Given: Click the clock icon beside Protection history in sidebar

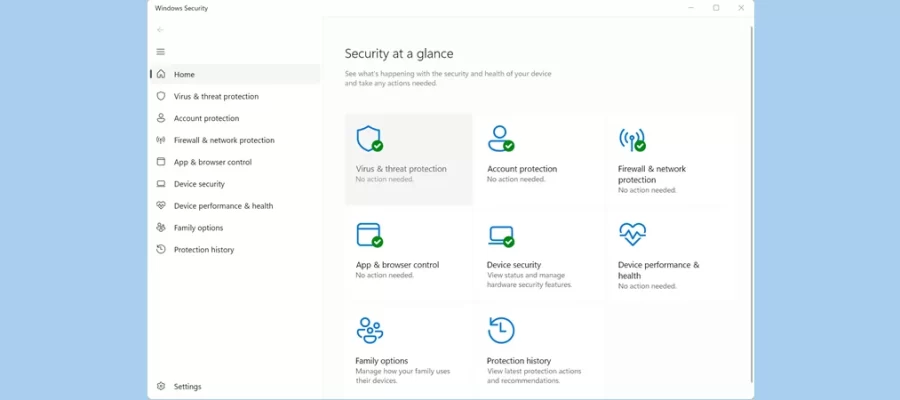Looking at the screenshot, I should tap(161, 249).
